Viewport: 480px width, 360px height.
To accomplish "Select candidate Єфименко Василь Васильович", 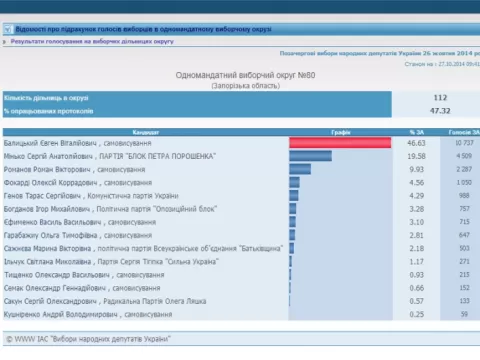I will [52, 222].
